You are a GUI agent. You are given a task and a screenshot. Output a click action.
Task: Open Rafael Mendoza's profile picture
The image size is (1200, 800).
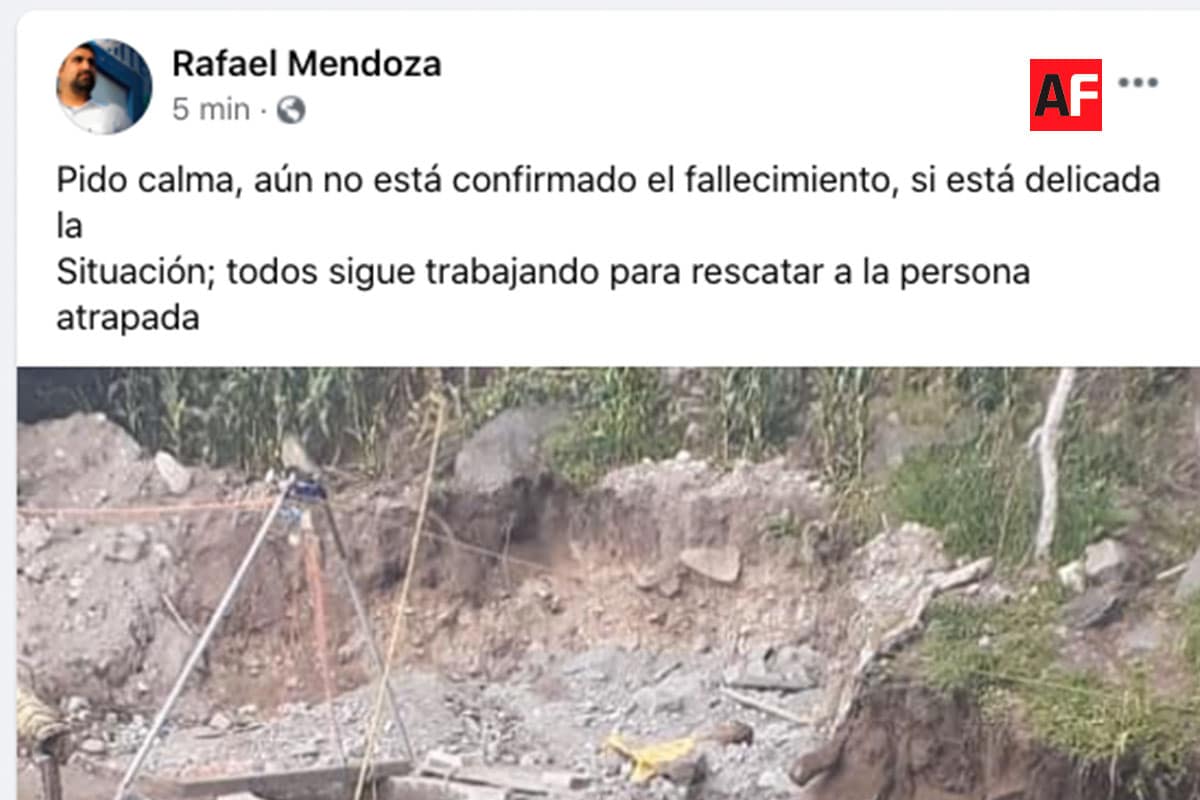104,86
